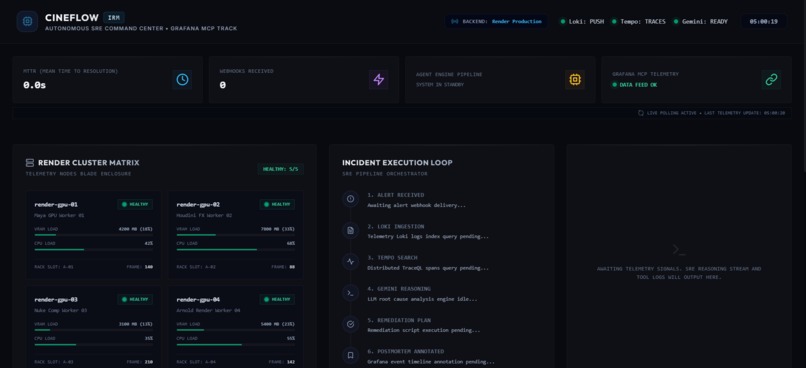Click the live polling refresh icon
Screen dimensions: 806x368
coord(640,113)
